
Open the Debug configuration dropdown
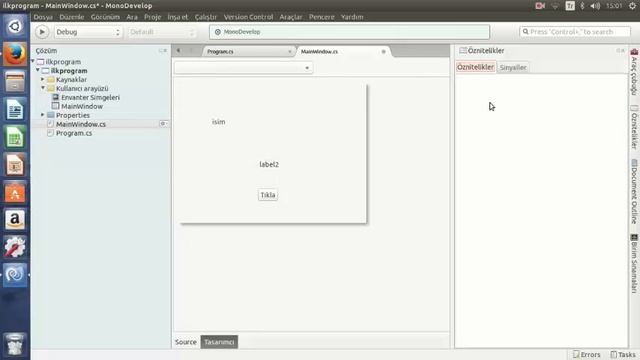coord(88,32)
